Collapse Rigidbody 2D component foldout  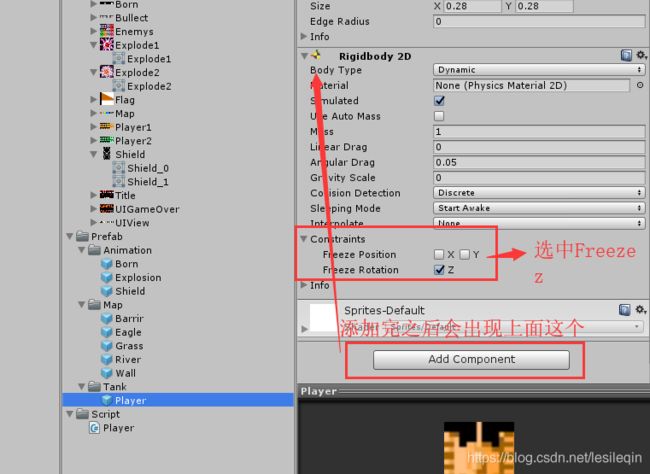(x=304, y=56)
